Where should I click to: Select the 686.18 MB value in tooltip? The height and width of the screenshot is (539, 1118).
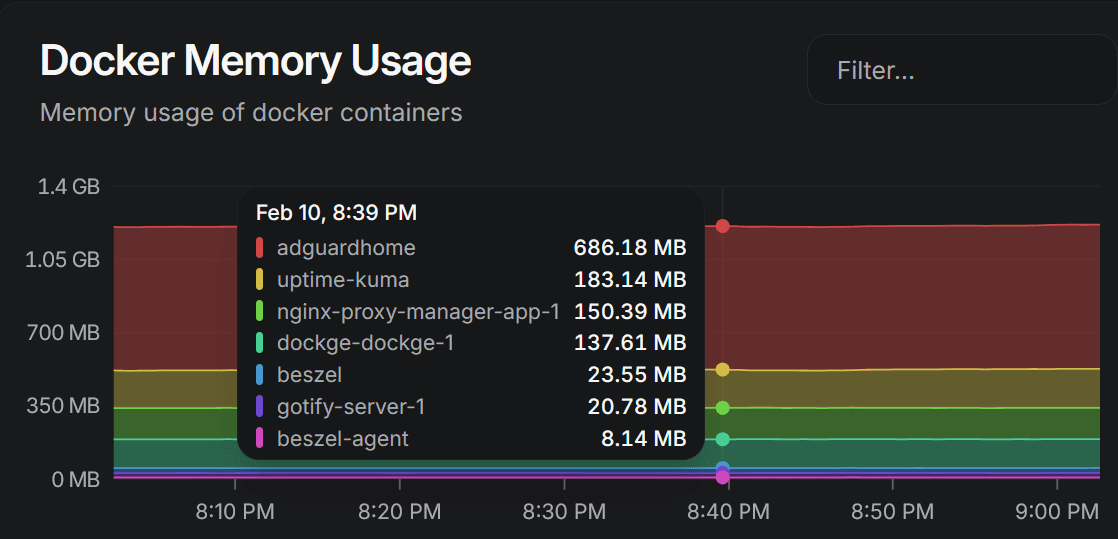(x=630, y=248)
